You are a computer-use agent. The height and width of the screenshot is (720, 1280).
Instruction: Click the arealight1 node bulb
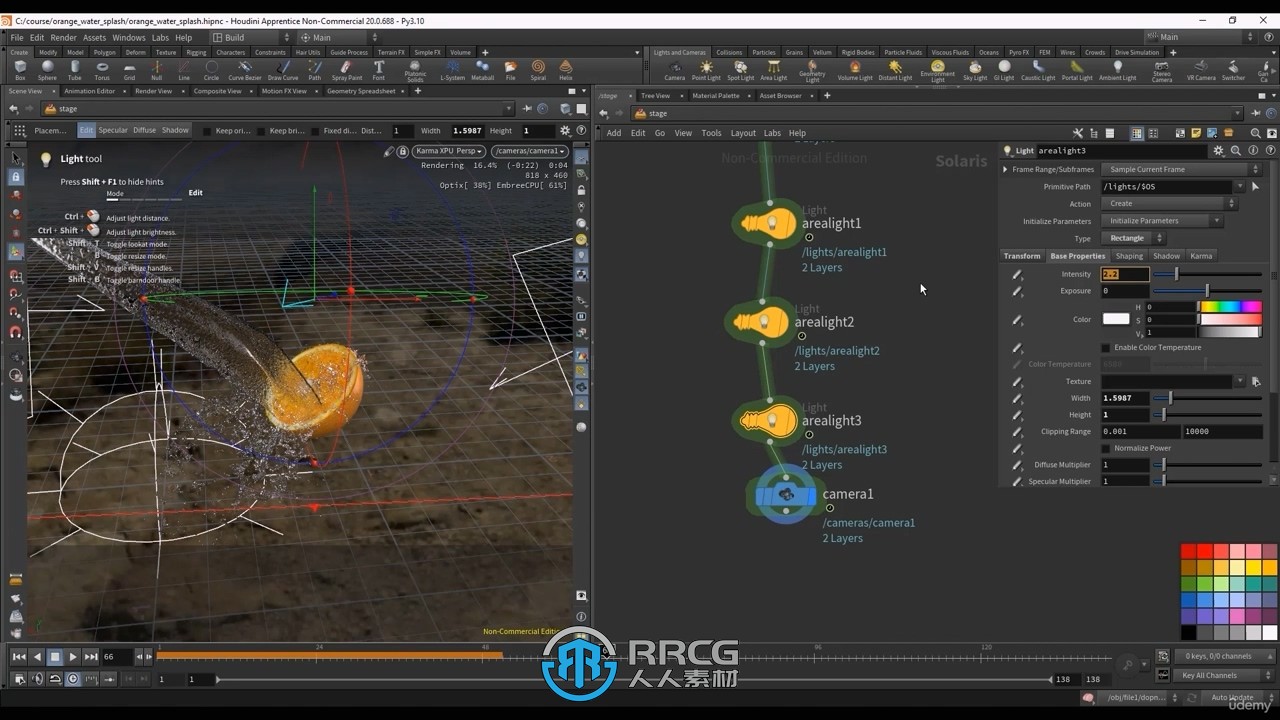[767, 223]
